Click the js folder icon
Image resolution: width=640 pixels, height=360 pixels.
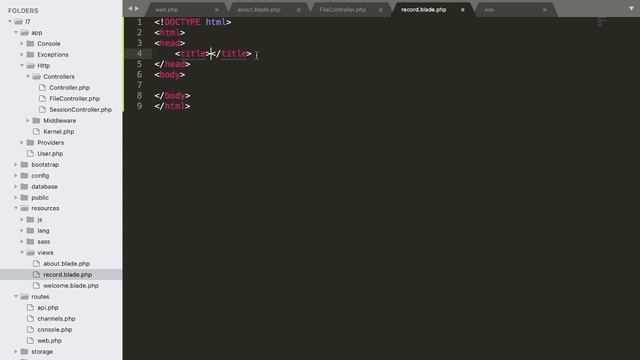point(30,220)
